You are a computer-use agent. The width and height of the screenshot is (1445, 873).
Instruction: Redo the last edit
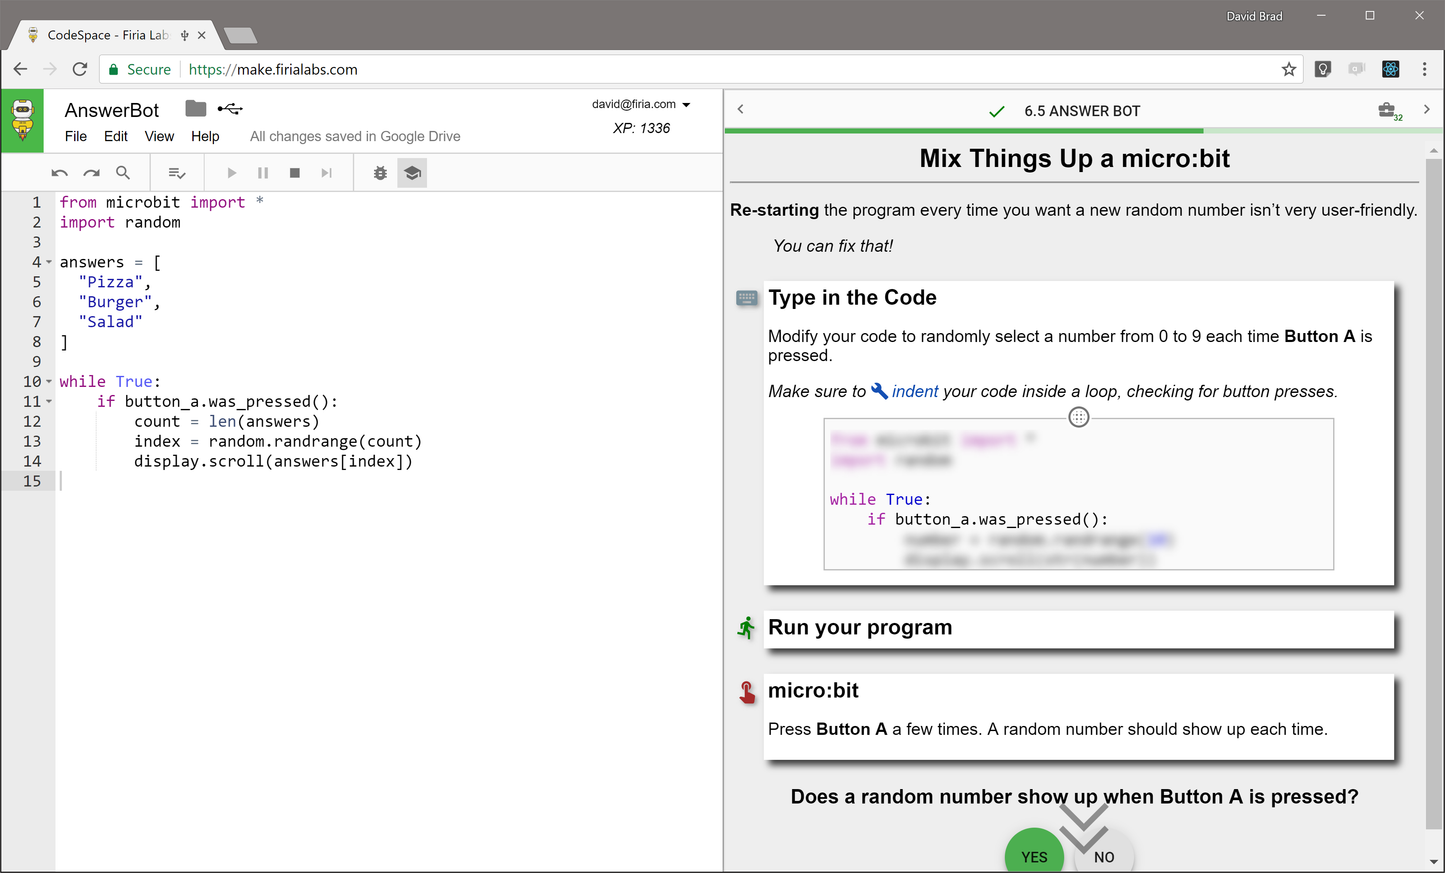pos(91,172)
